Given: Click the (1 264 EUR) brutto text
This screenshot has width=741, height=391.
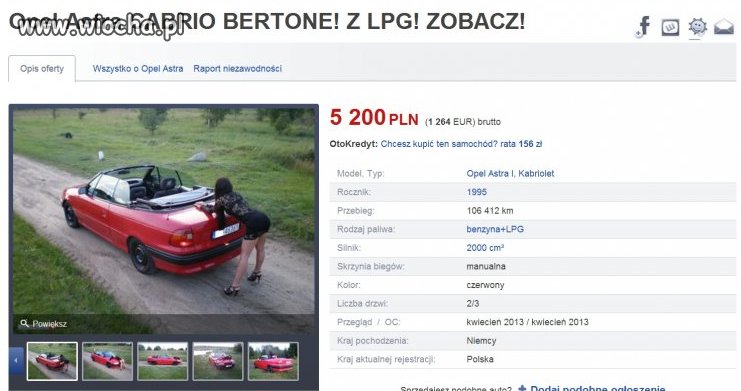Looking at the screenshot, I should pos(463,122).
